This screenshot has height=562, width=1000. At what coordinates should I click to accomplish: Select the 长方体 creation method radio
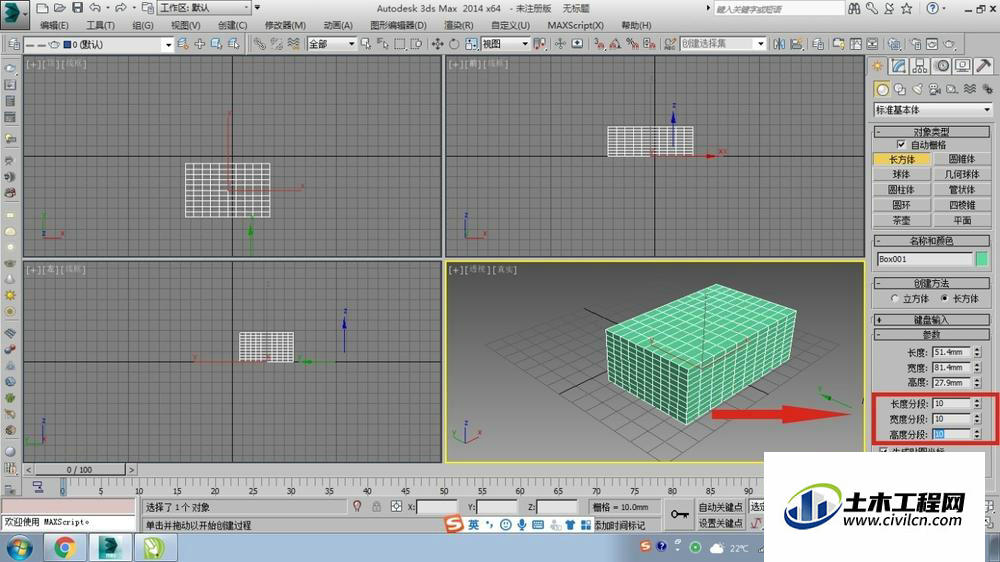pyautogui.click(x=945, y=299)
